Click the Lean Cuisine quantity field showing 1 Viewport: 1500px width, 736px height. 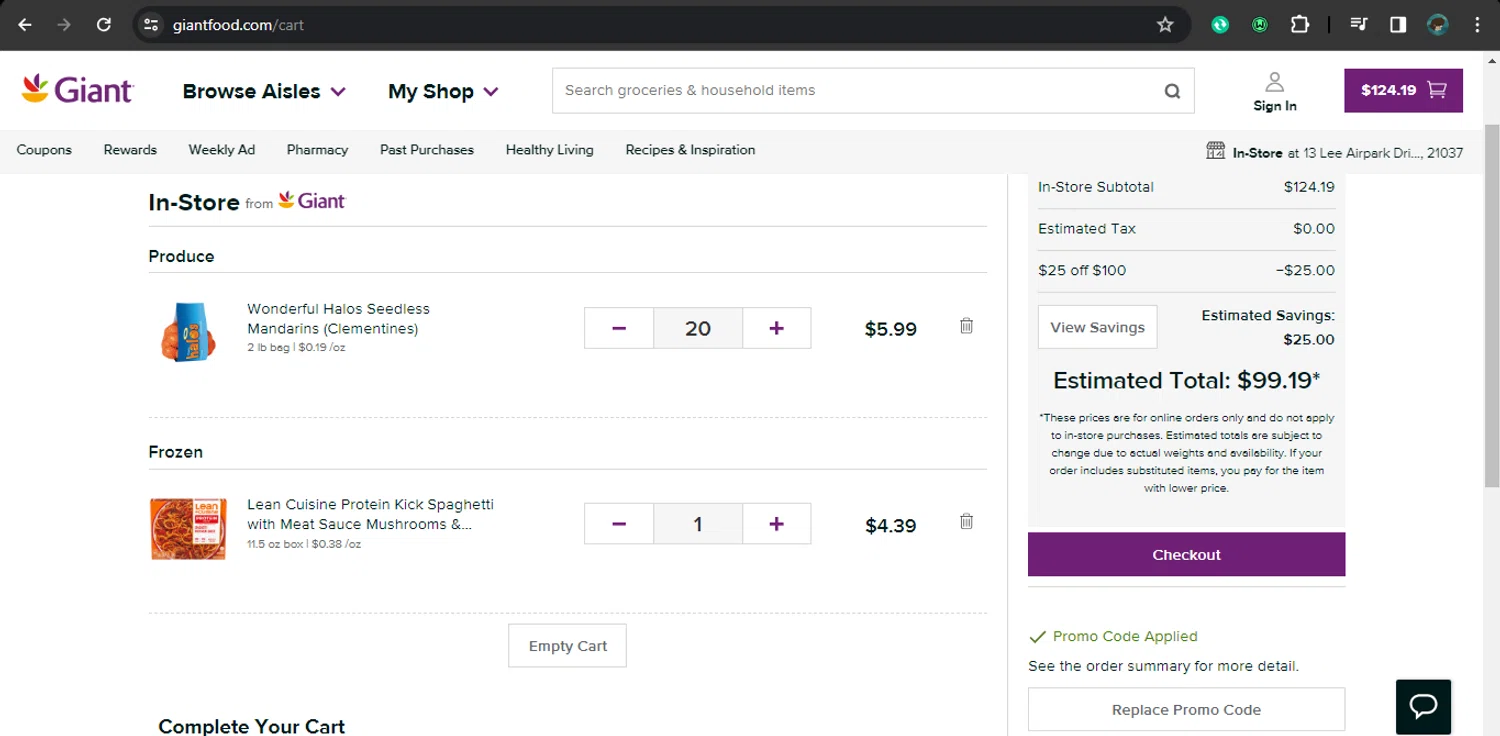pos(698,524)
